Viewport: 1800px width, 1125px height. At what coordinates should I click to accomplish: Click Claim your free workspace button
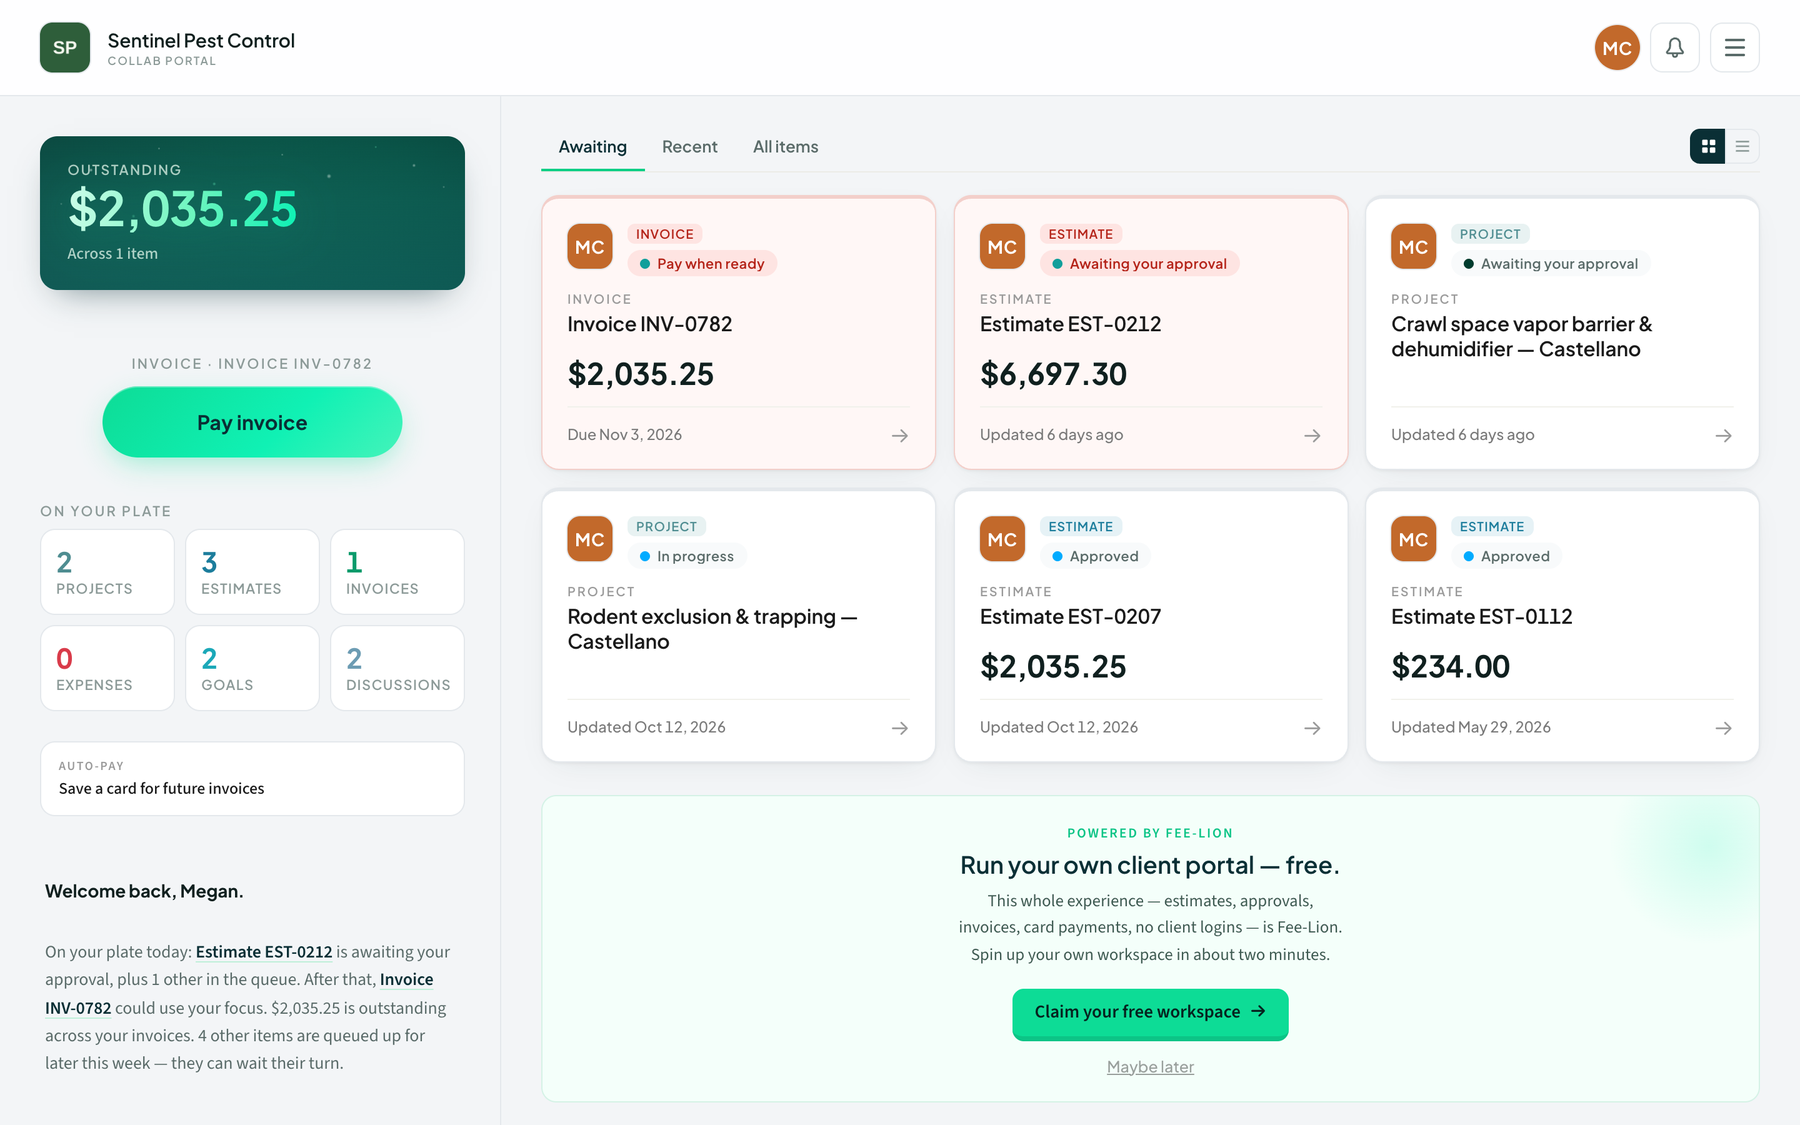[x=1150, y=1013]
